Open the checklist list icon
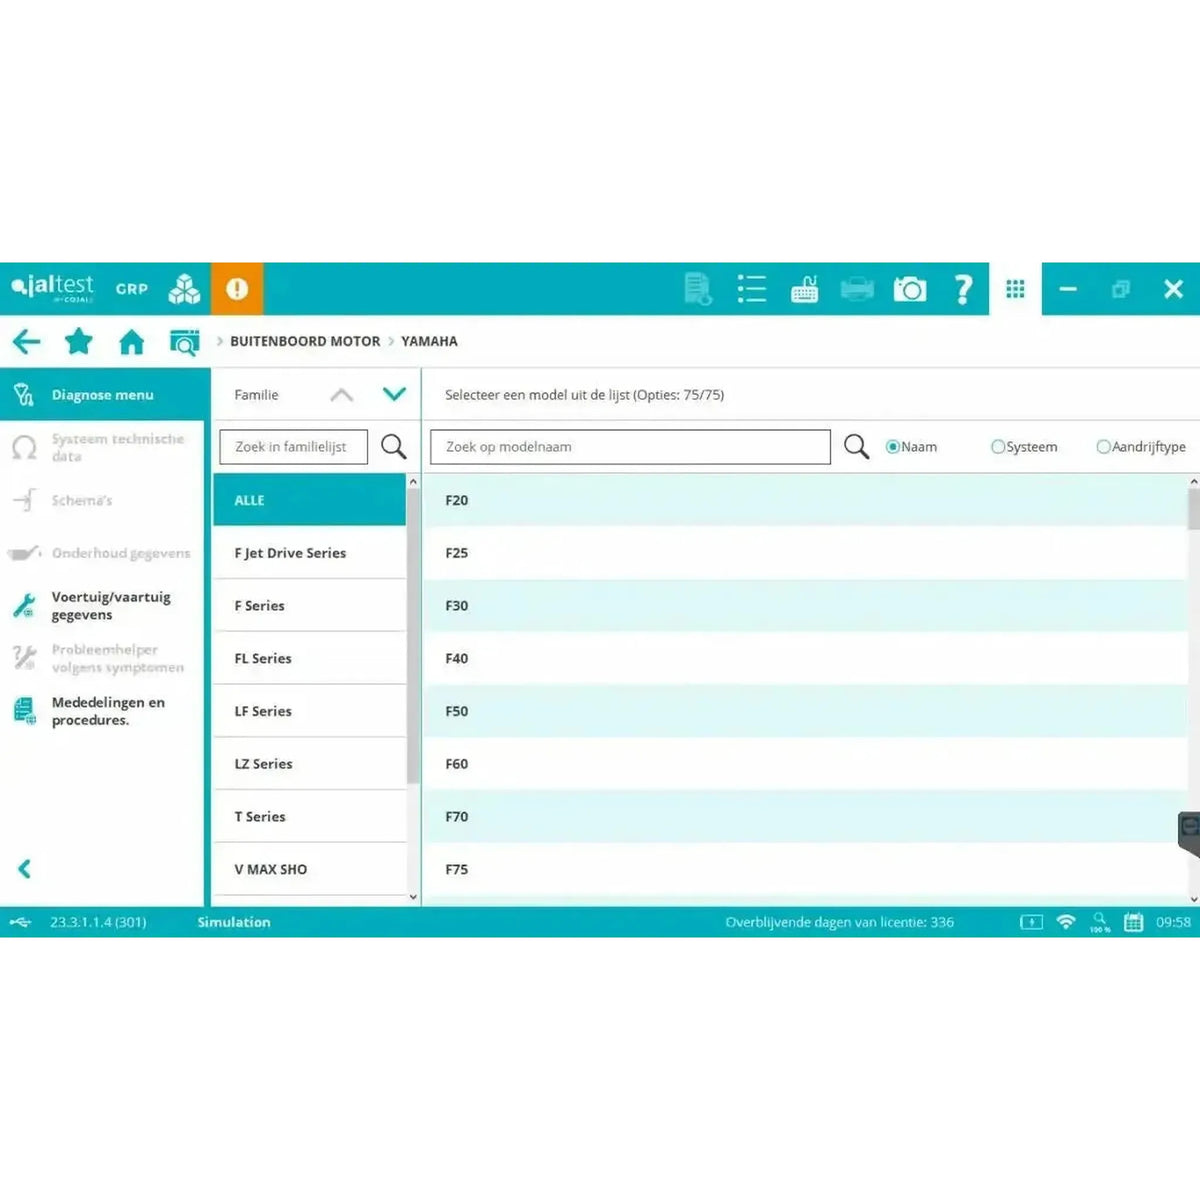 [751, 289]
